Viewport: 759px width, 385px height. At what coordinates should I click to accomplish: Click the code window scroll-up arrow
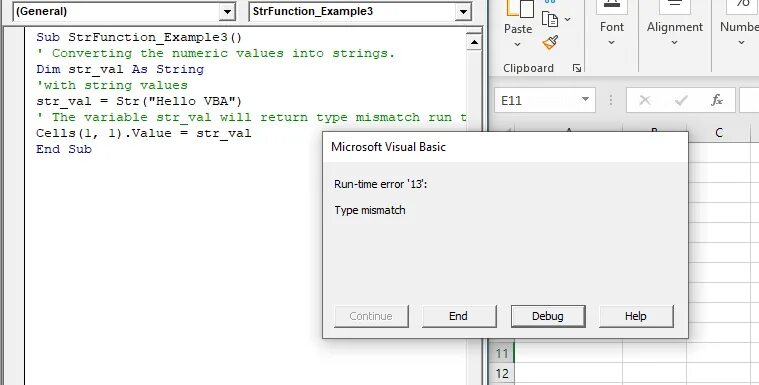(474, 43)
